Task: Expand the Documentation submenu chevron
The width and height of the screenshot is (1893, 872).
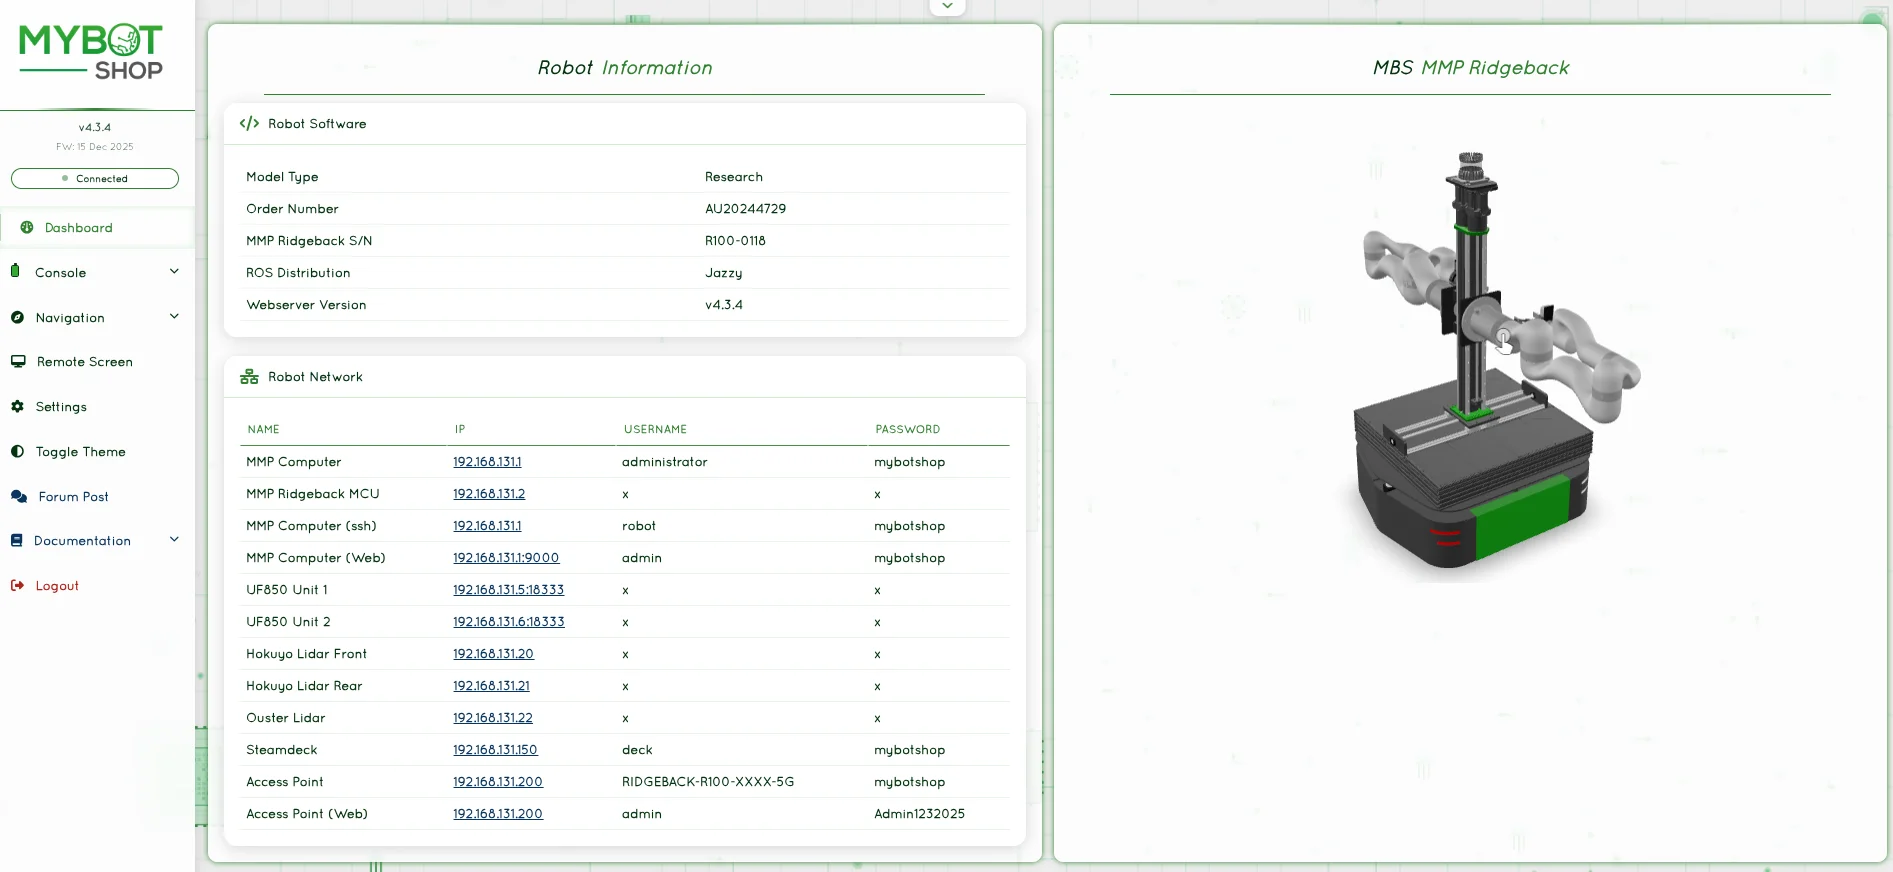Action: tap(174, 540)
